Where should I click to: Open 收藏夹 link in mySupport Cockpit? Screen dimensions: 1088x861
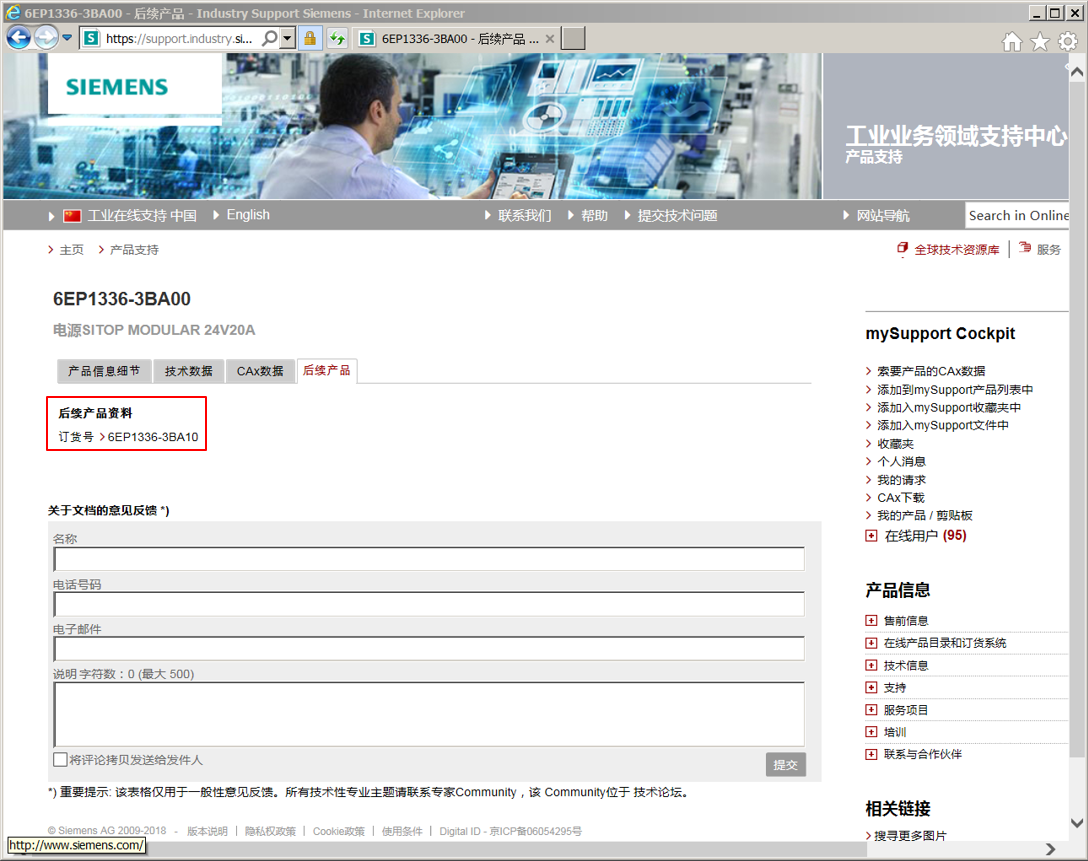tap(896, 444)
